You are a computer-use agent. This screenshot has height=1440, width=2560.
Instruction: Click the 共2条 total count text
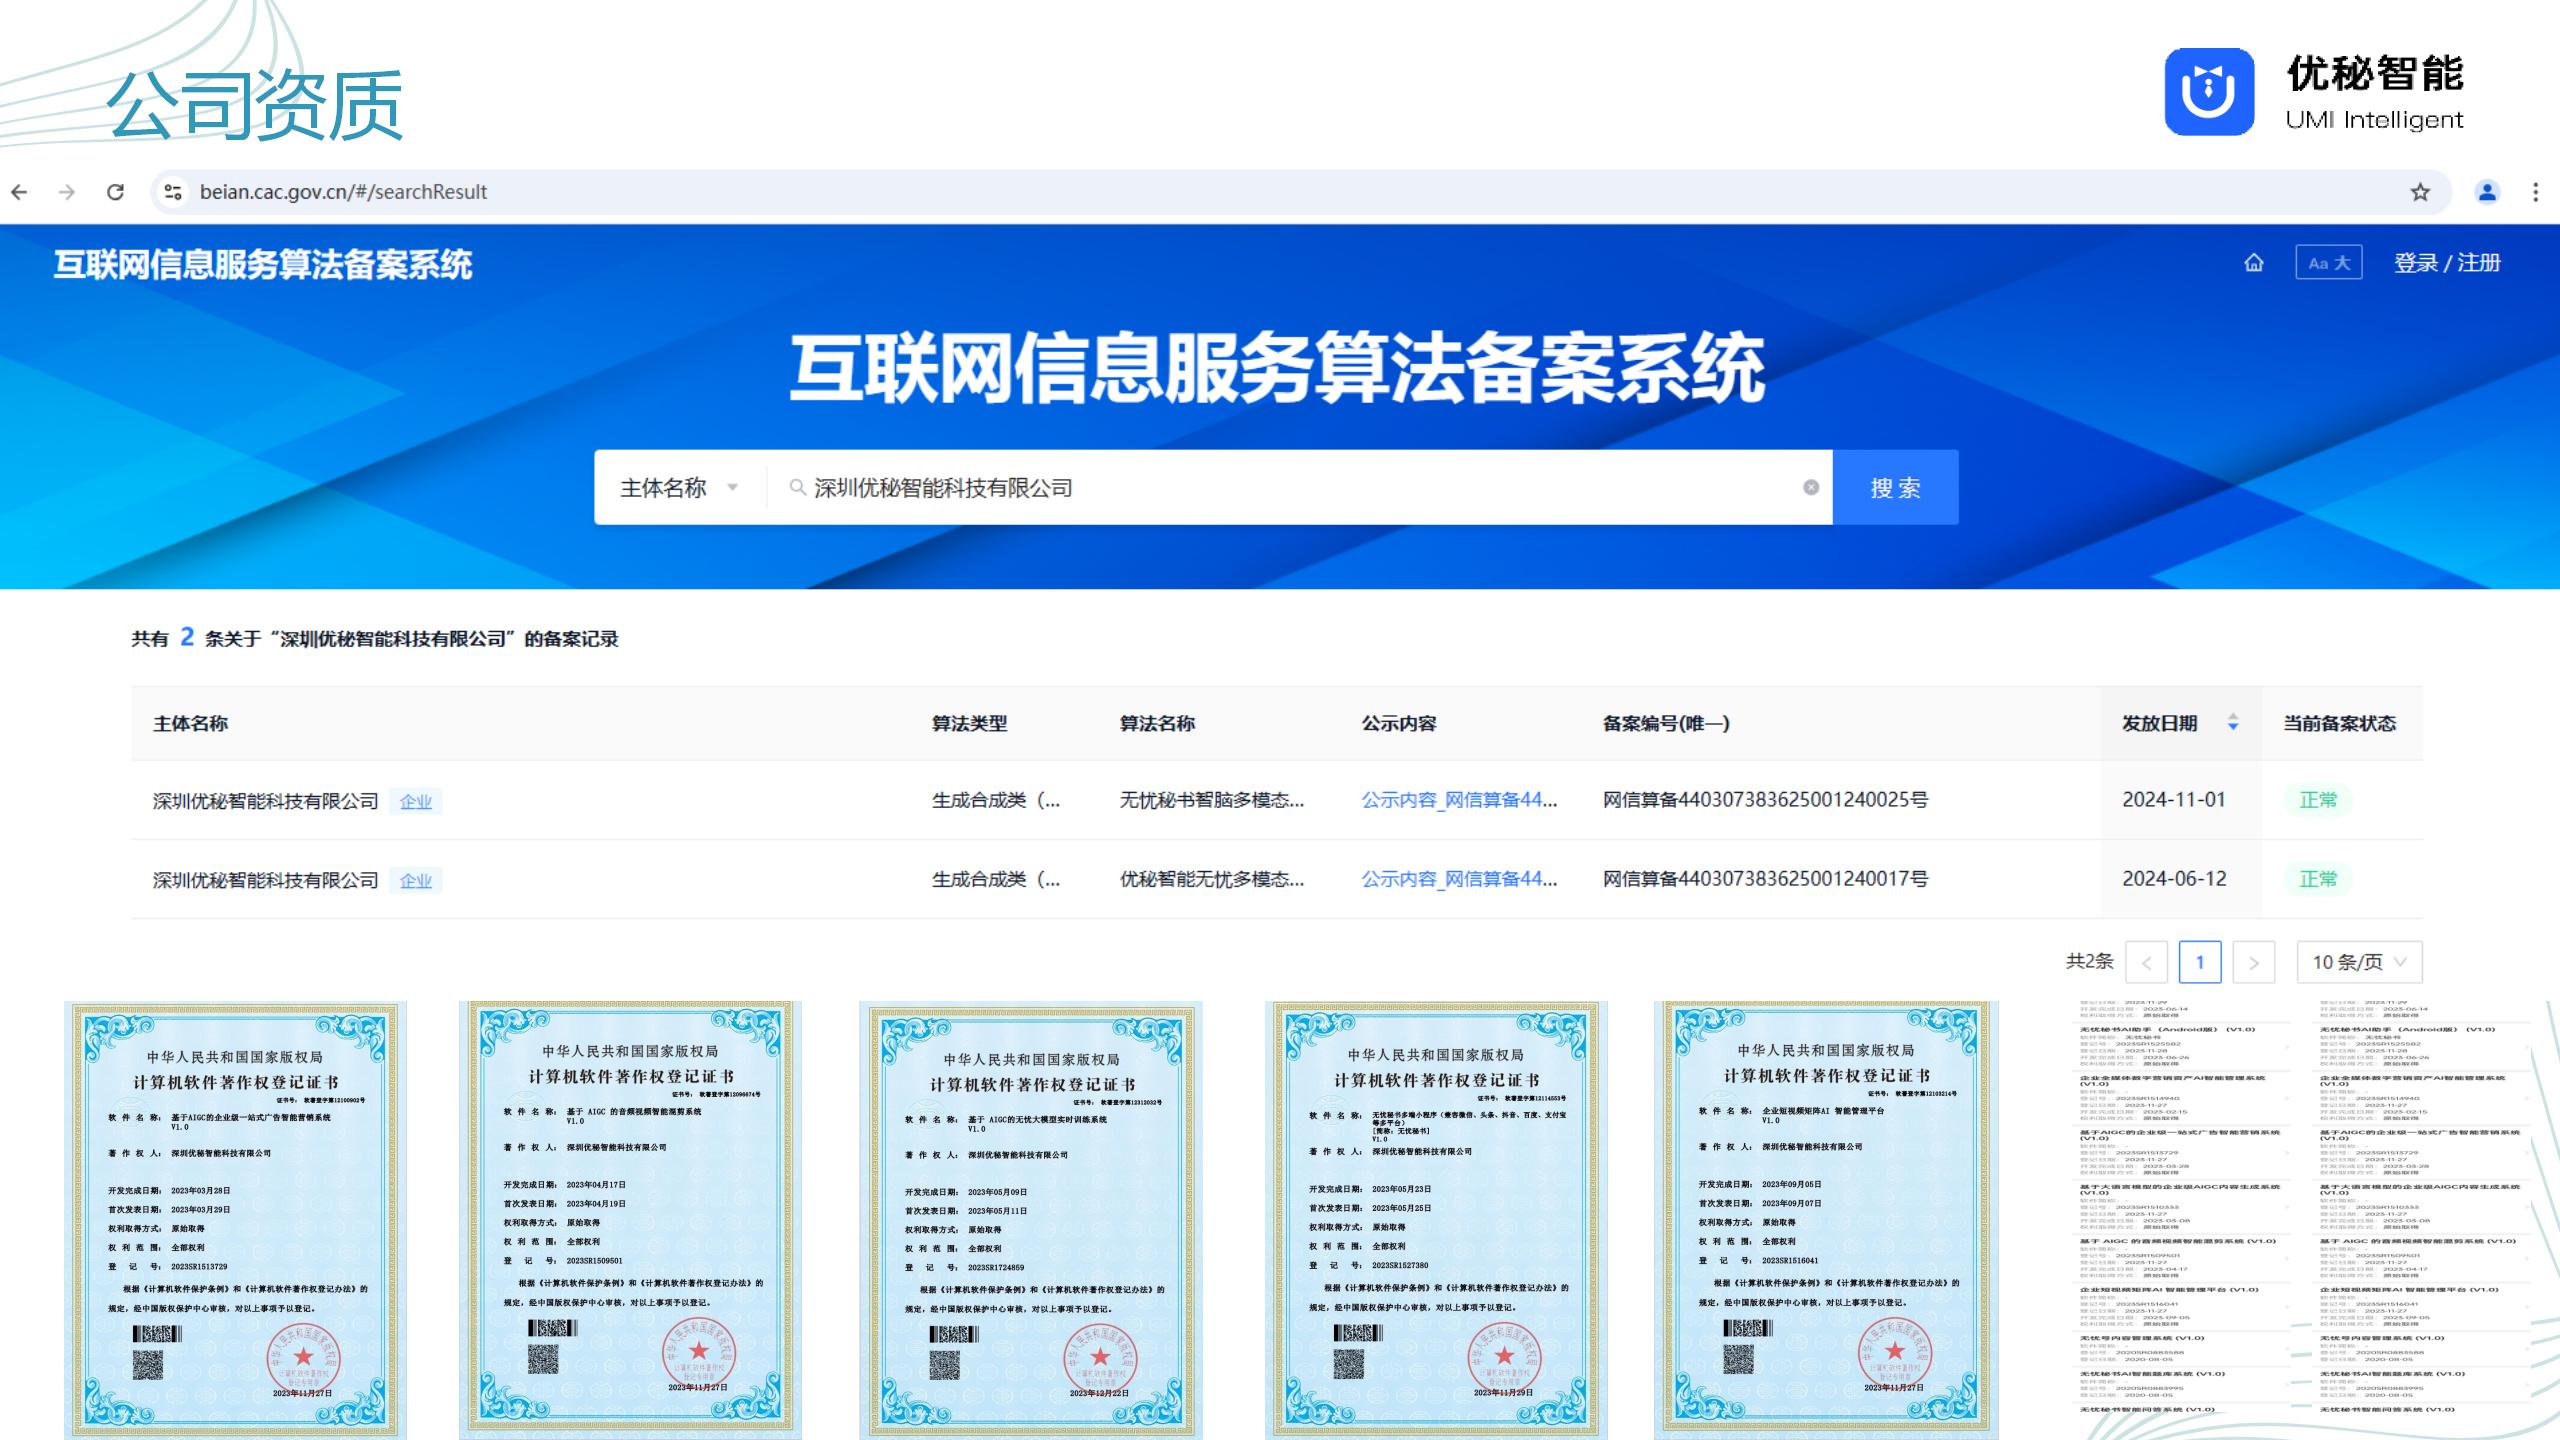[2089, 962]
